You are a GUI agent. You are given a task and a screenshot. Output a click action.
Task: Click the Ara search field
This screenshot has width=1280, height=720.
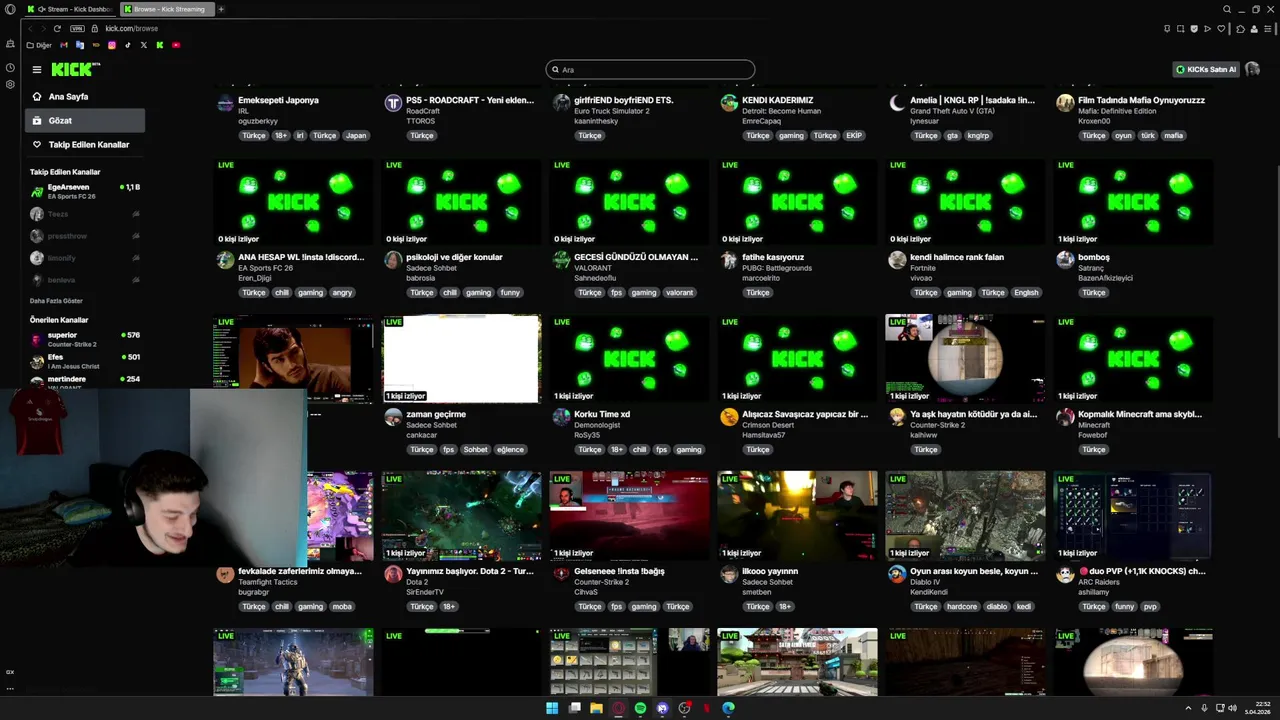(x=650, y=70)
